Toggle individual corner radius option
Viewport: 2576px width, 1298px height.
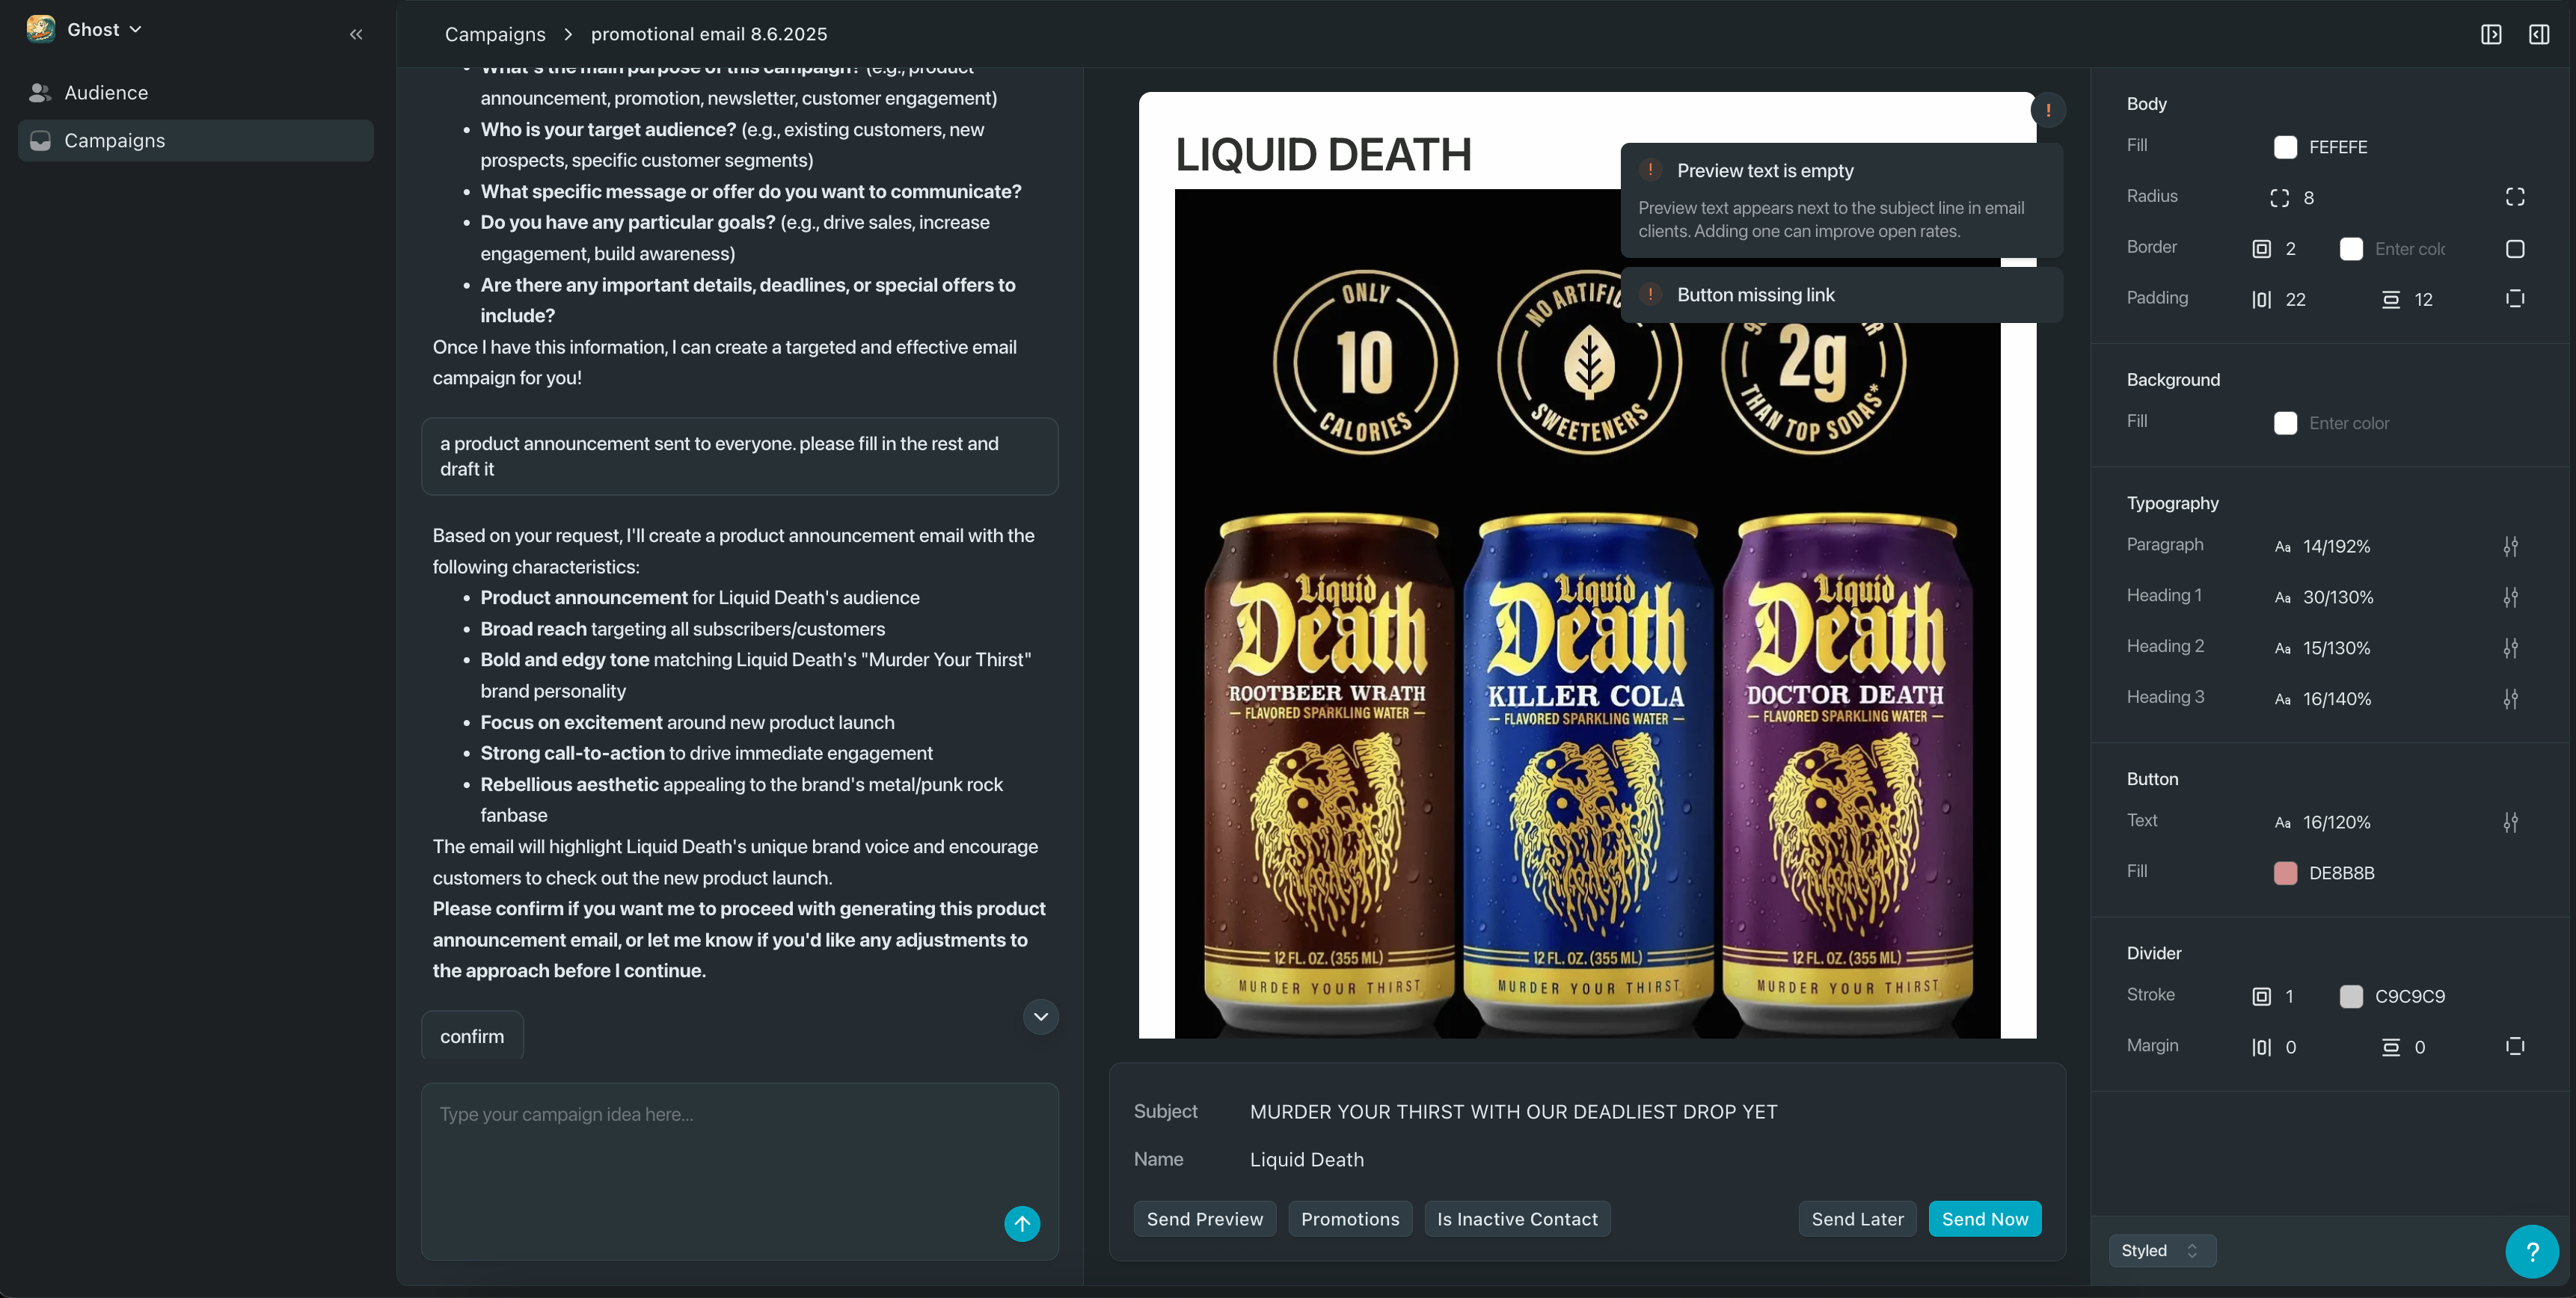(2515, 197)
